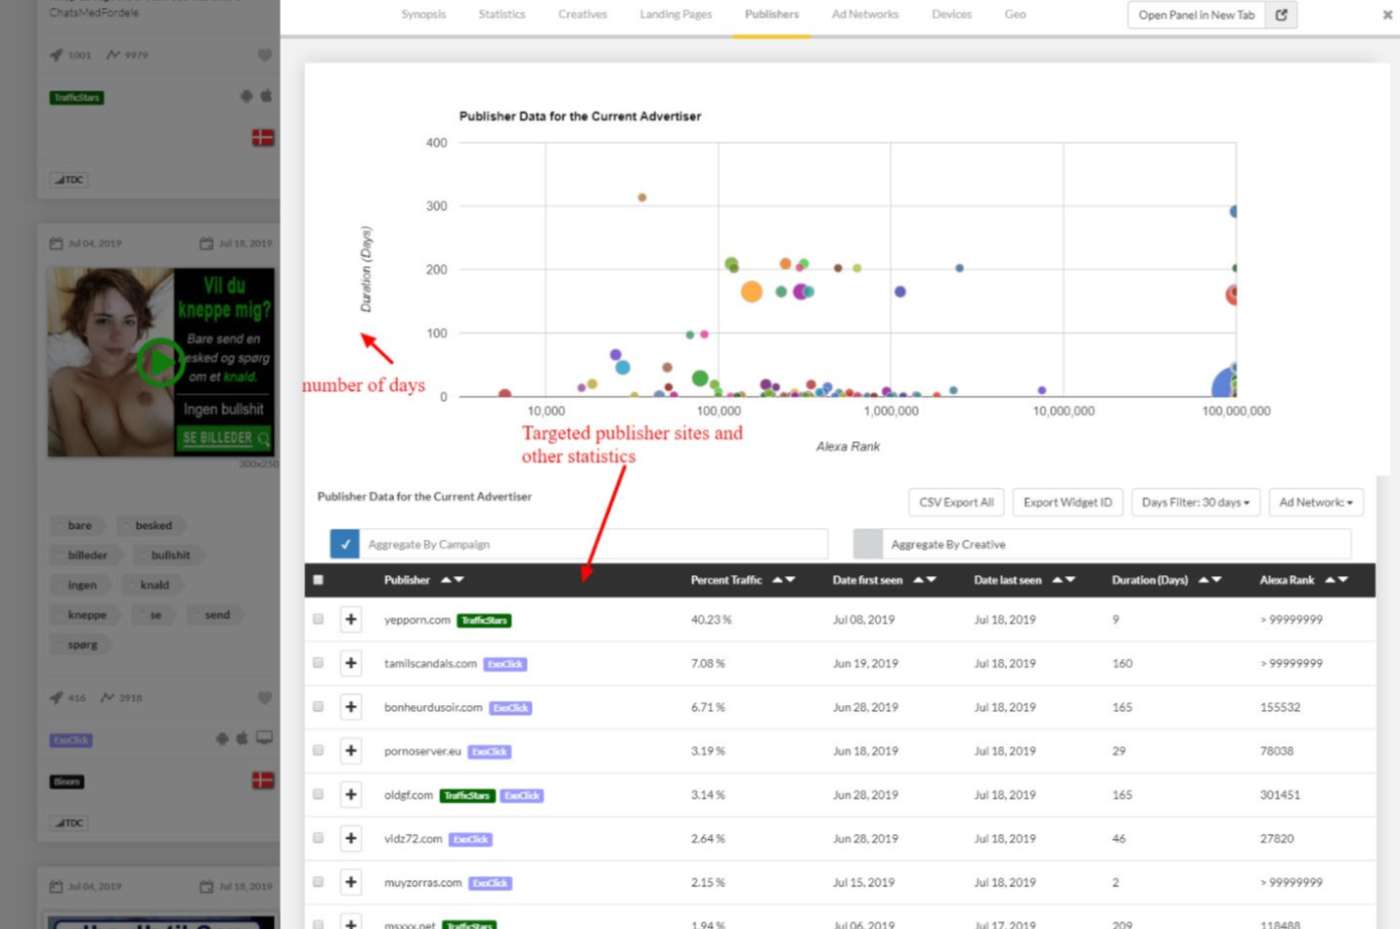This screenshot has width=1400, height=929.
Task: Expand the tamilscandals.com row plus icon
Action: (351, 664)
